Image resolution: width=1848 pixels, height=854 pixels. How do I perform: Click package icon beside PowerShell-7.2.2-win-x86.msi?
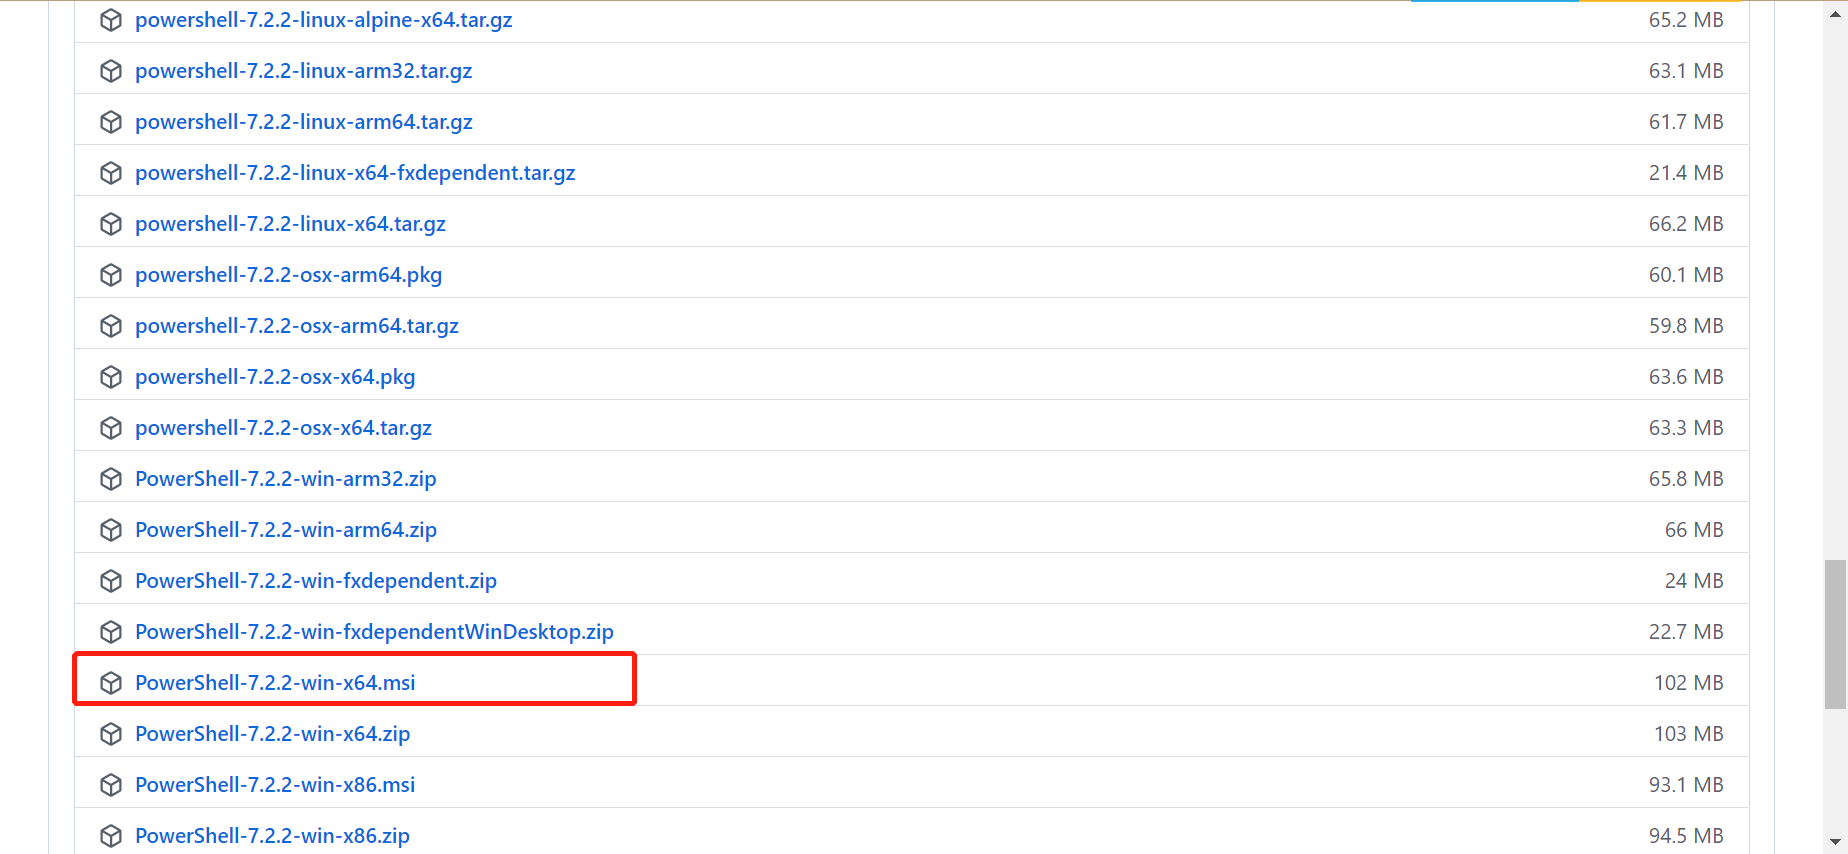coord(111,785)
